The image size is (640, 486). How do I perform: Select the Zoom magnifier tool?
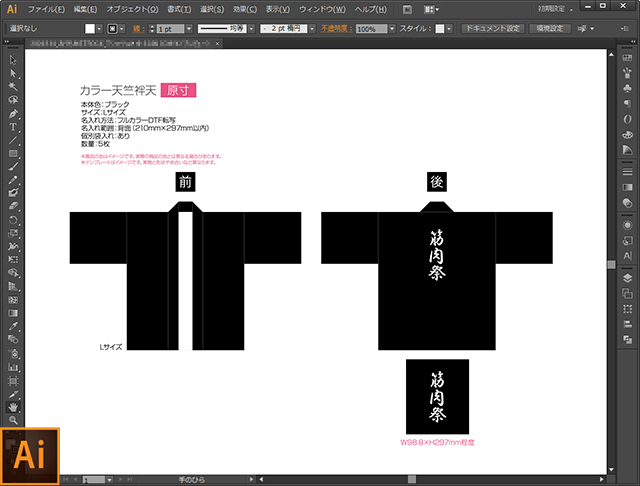click(13, 420)
